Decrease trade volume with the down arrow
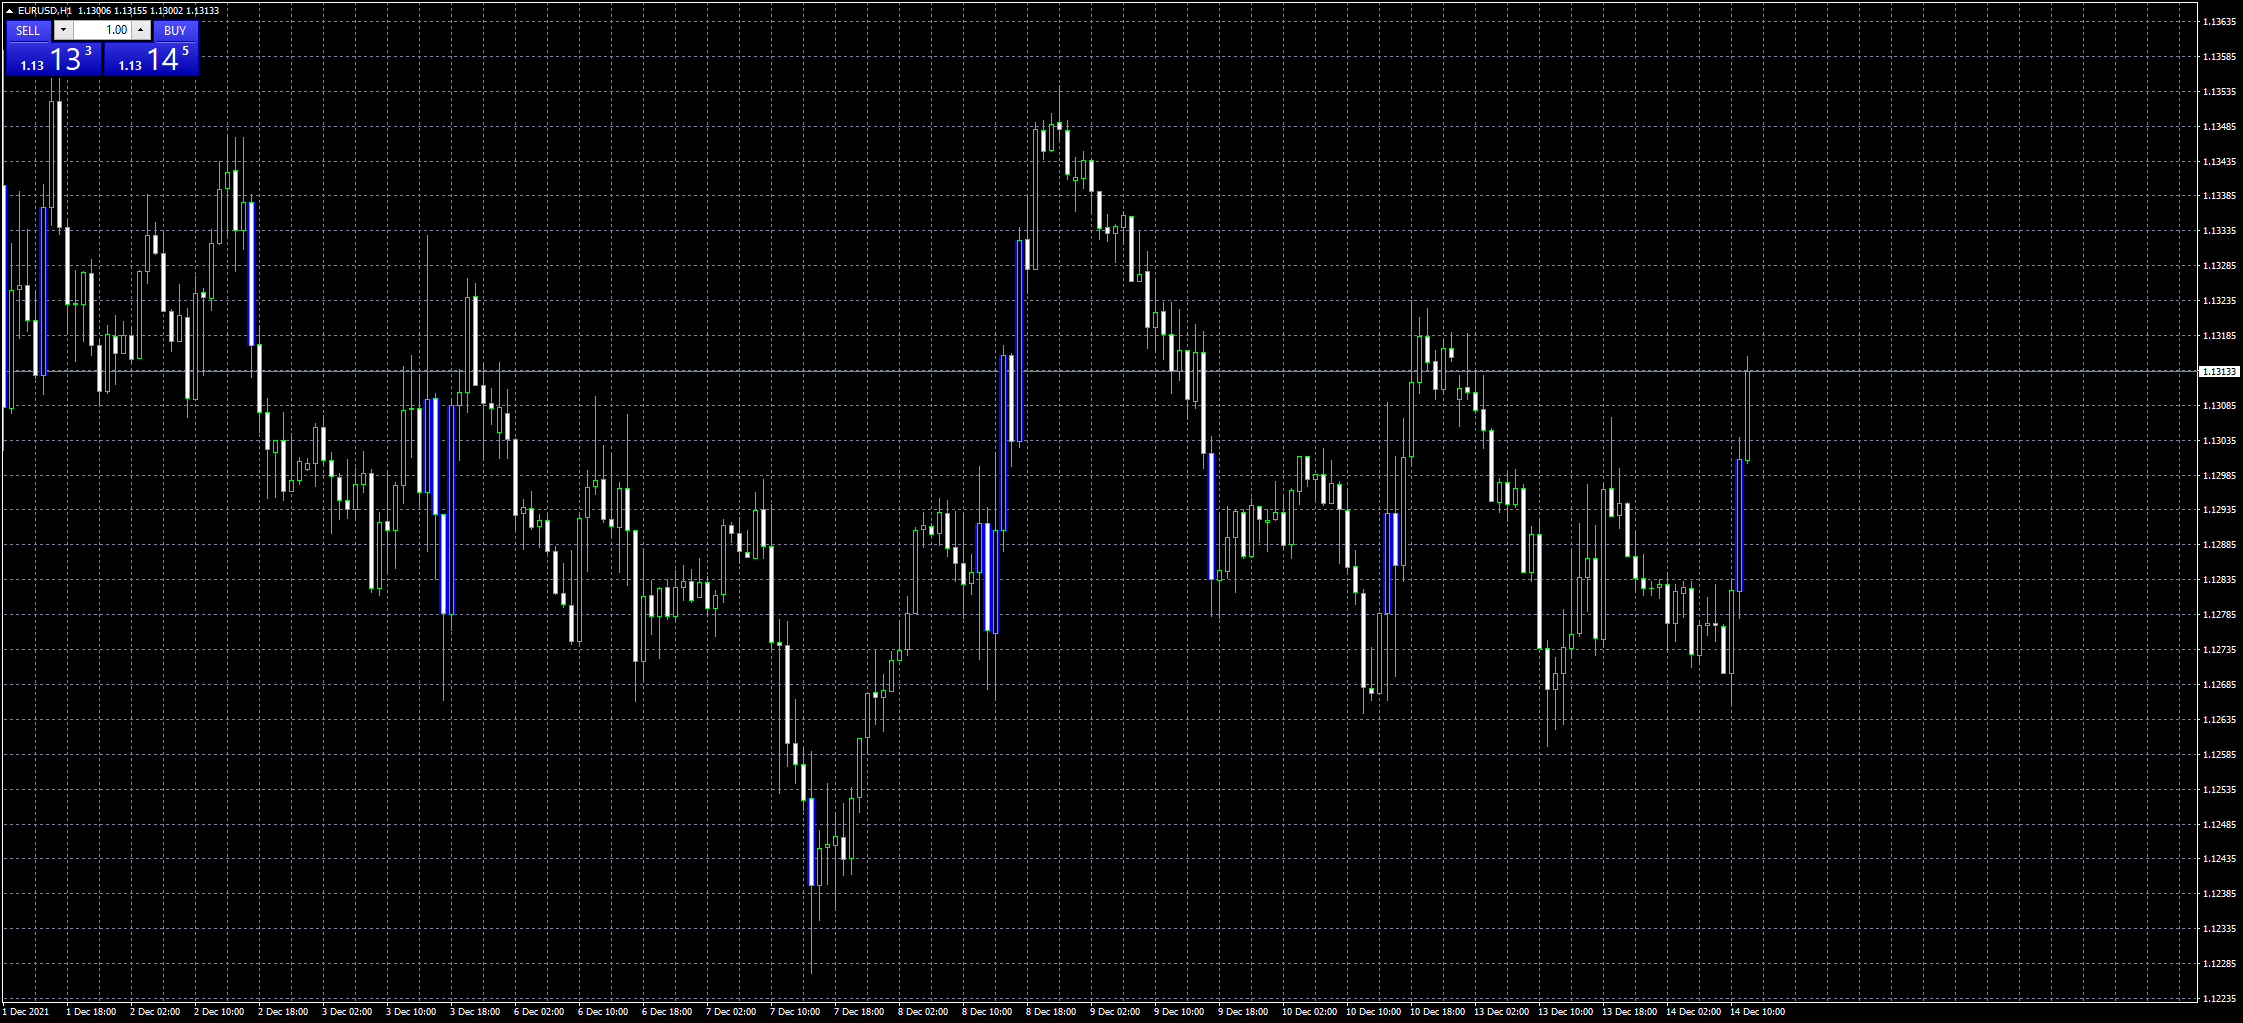 pyautogui.click(x=63, y=30)
